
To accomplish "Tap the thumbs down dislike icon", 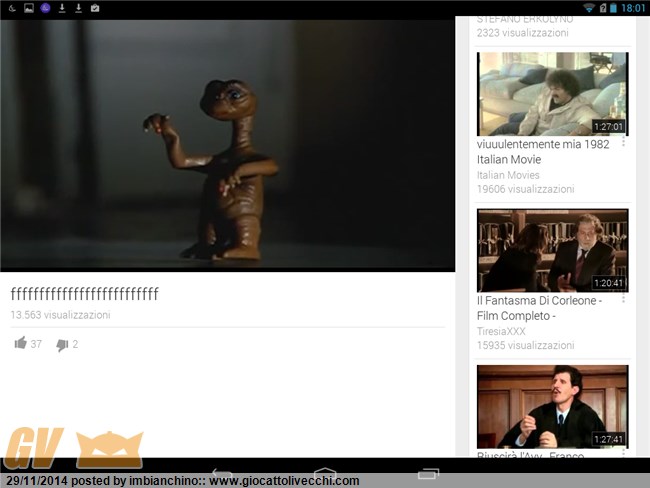I will point(62,345).
